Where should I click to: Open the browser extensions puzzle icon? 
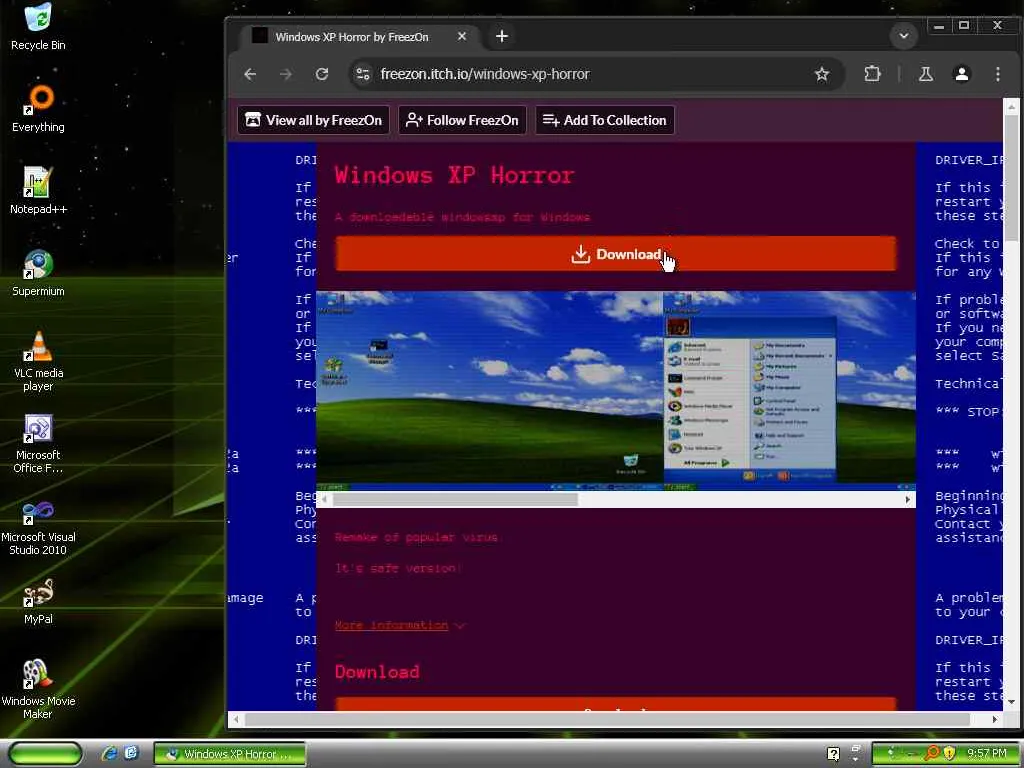pos(872,74)
